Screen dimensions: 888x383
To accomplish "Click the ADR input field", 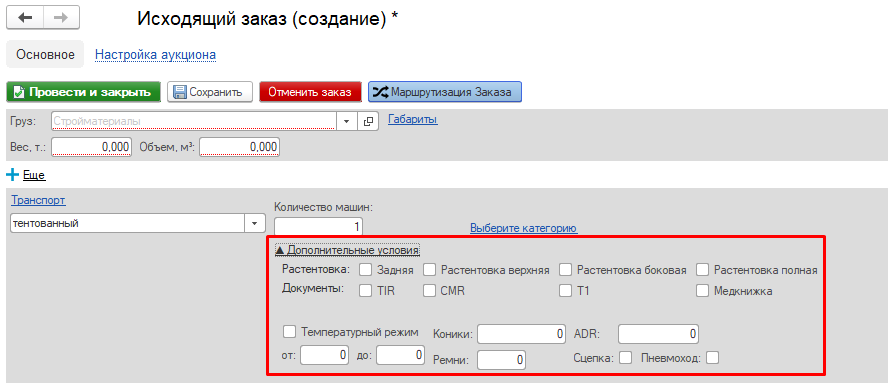I will tap(658, 334).
